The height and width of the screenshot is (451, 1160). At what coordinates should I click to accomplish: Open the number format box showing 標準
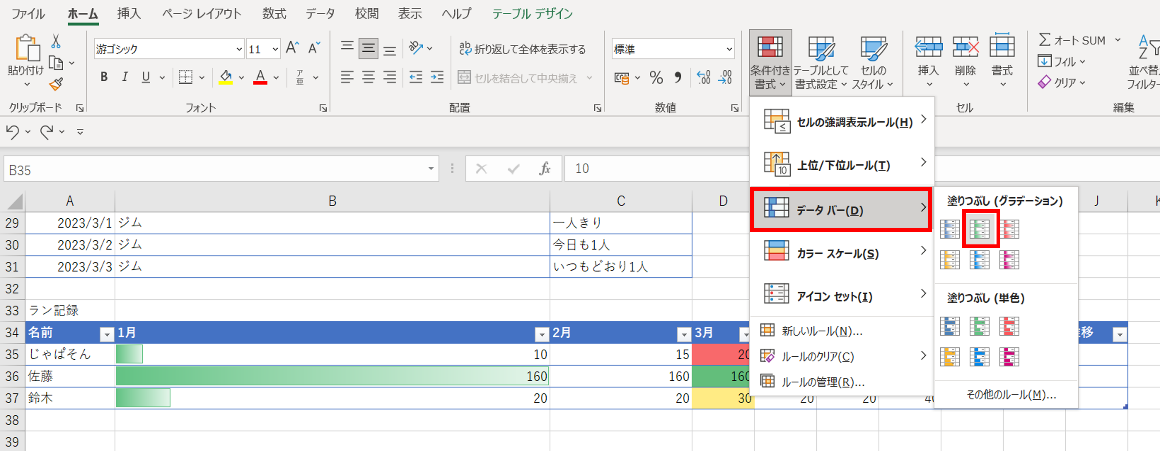tap(673, 50)
